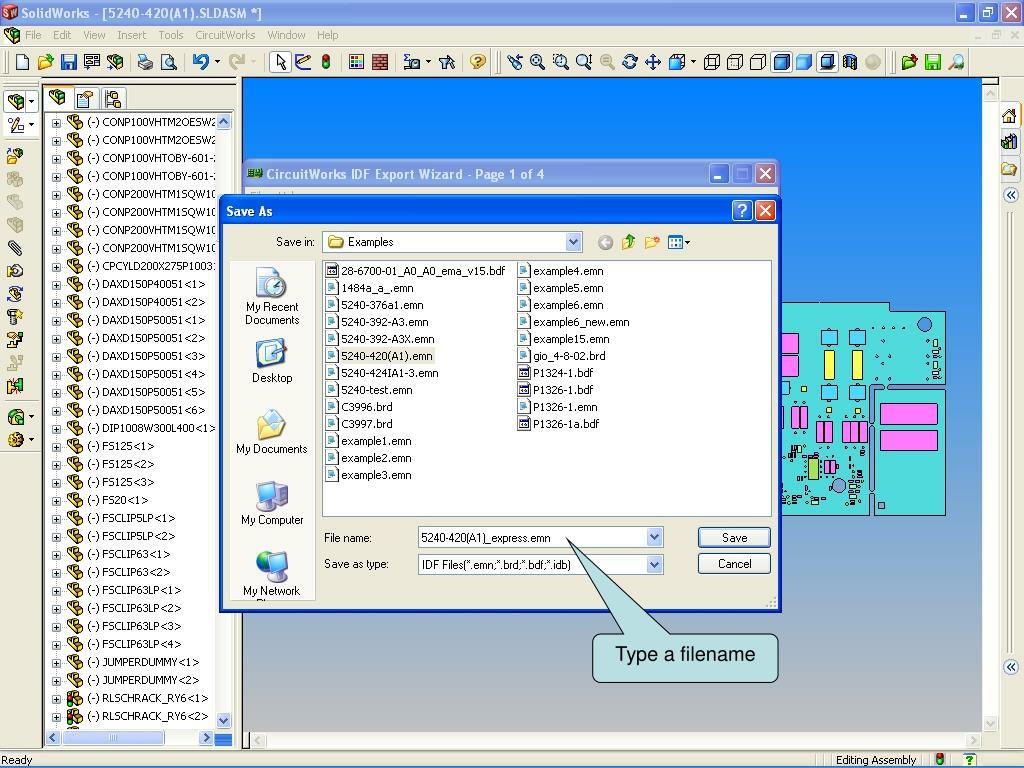Open the View Orientation dropdown arrow
This screenshot has height=768, width=1024.
(x=693, y=62)
